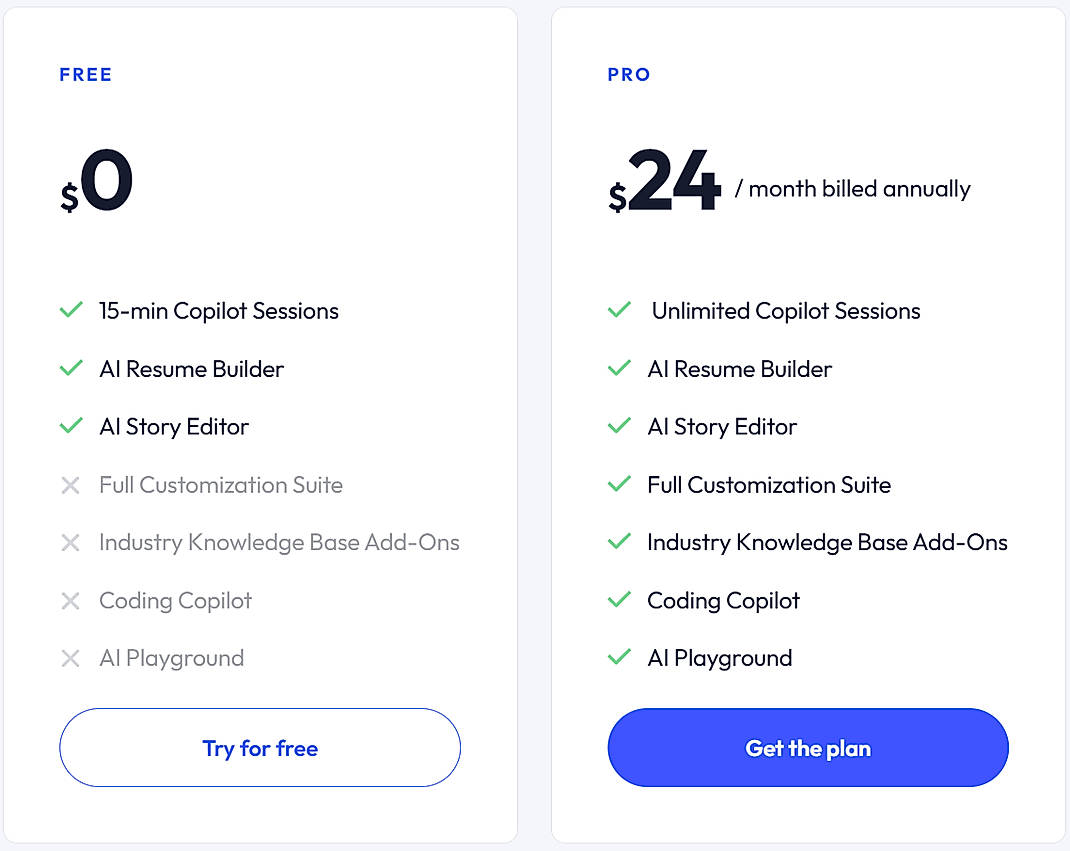1070x851 pixels.
Task: Select the PRO plan label
Action: click(629, 74)
